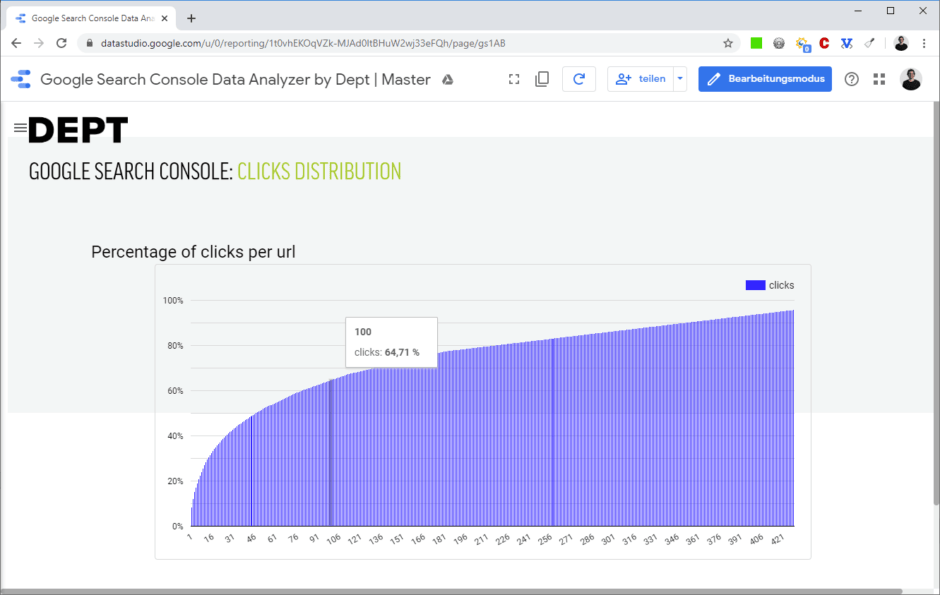Open the Google account avatar menu
This screenshot has width=940, height=595.
911,78
